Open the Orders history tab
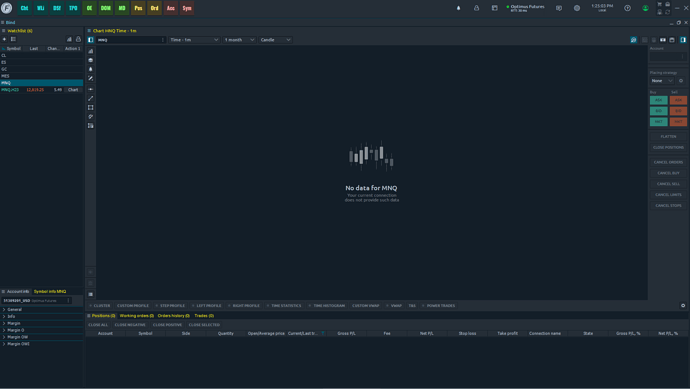Viewport: 690px width, 389px height. coord(173,316)
